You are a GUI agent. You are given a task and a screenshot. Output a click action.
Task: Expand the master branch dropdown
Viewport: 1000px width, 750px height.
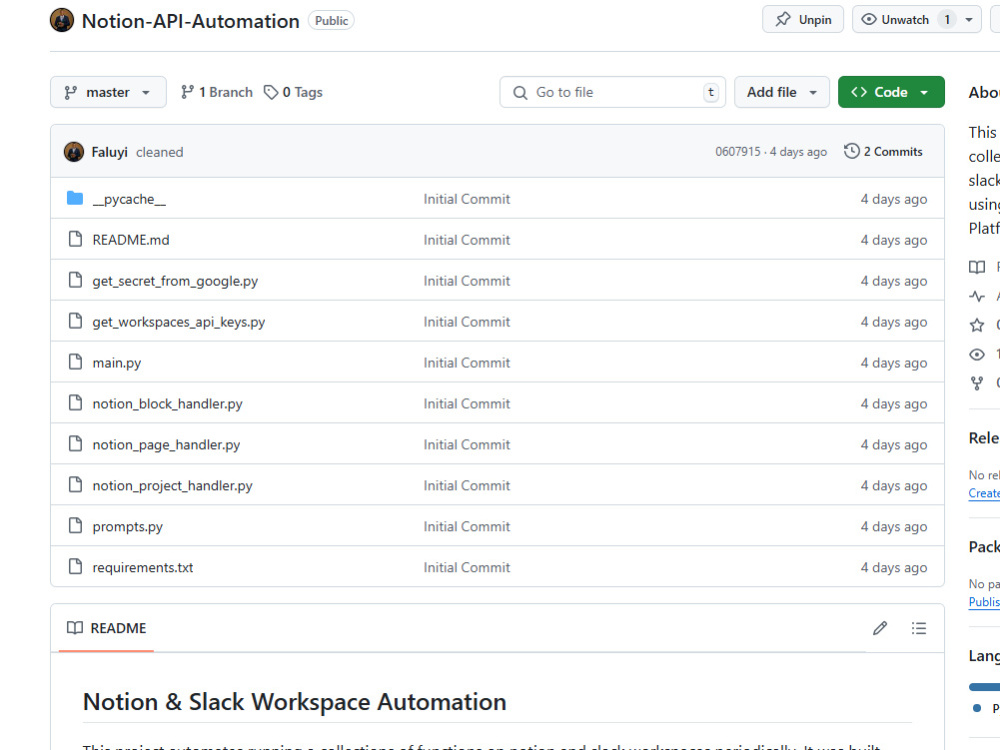pos(108,92)
